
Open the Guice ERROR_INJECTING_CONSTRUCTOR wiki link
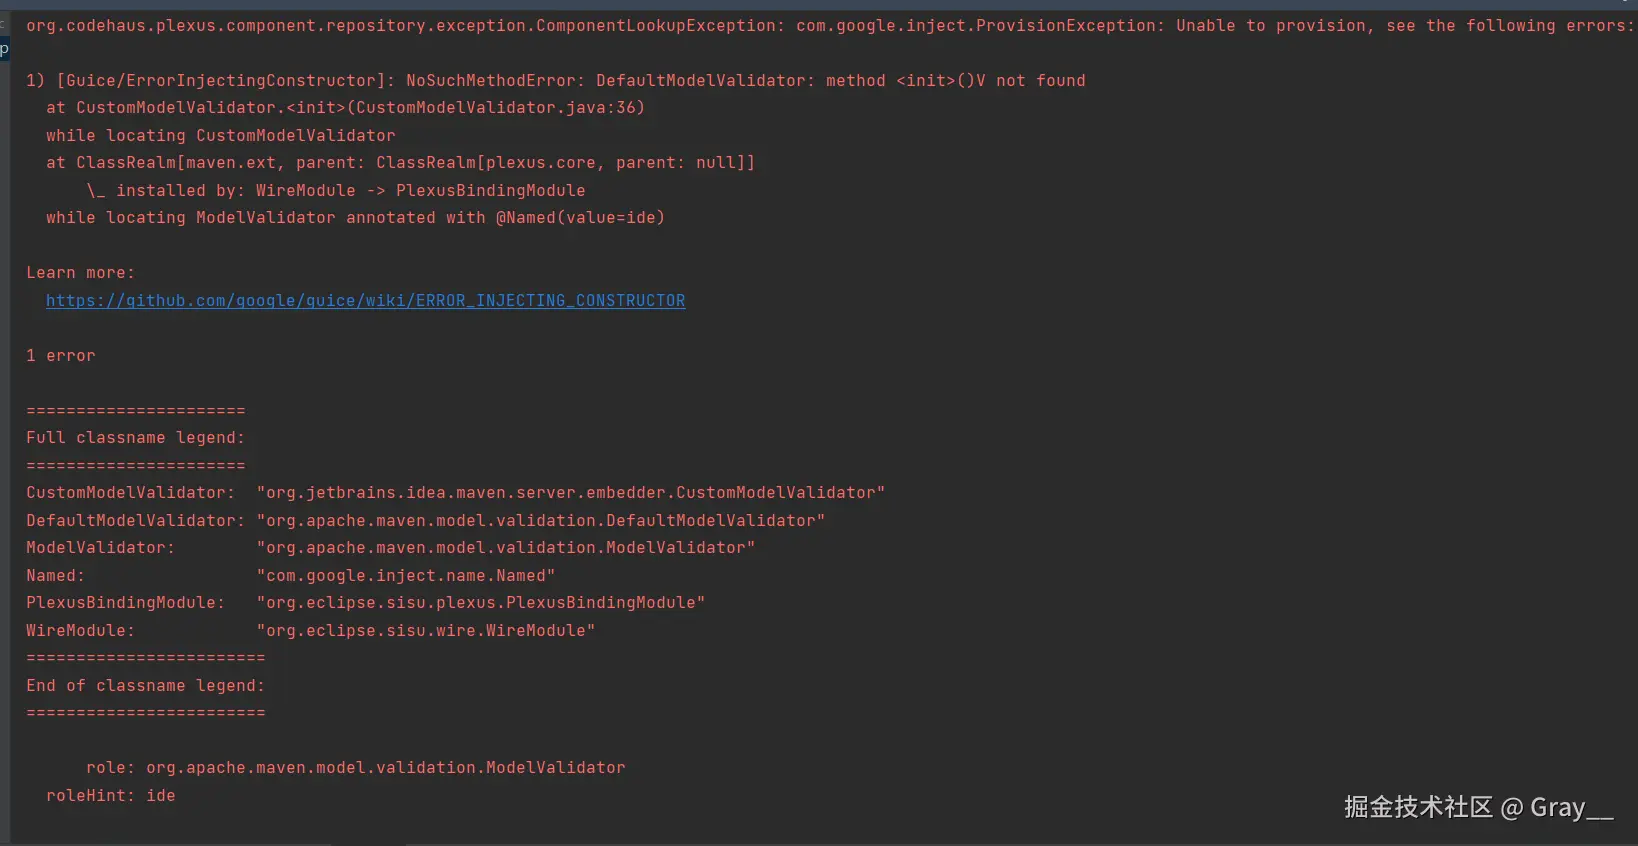pyautogui.click(x=365, y=301)
